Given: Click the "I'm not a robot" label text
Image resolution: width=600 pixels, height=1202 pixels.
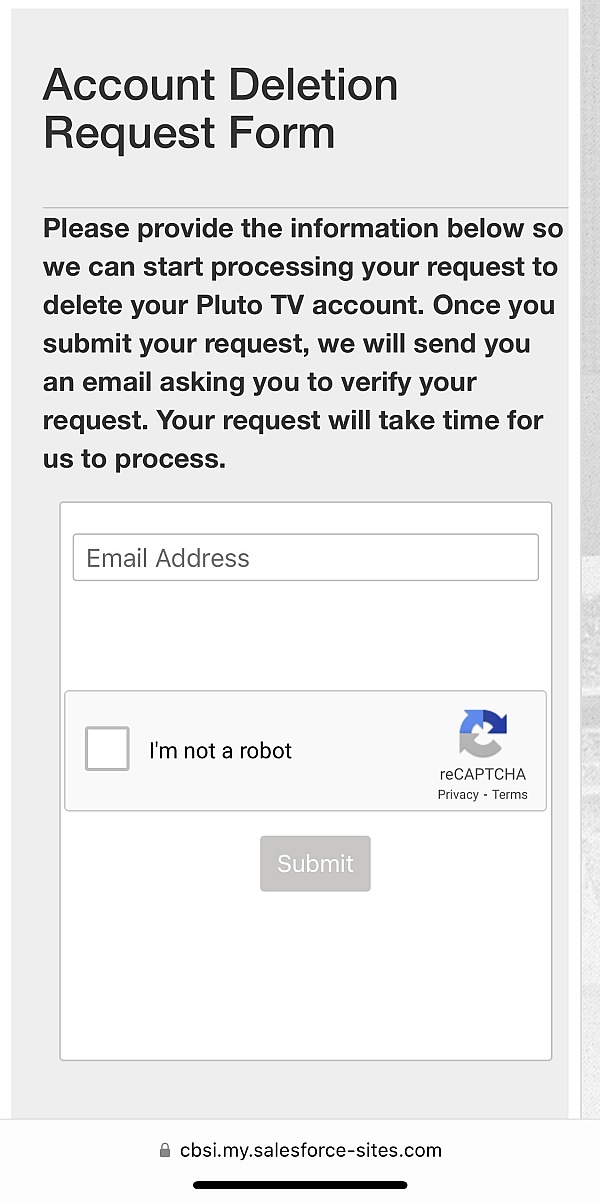Looking at the screenshot, I should pyautogui.click(x=220, y=751).
